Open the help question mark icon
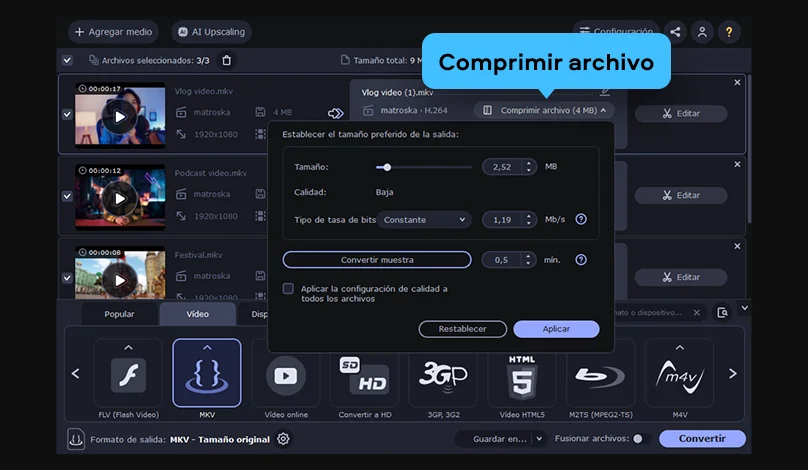Viewport: 808px width, 470px height. click(x=730, y=32)
